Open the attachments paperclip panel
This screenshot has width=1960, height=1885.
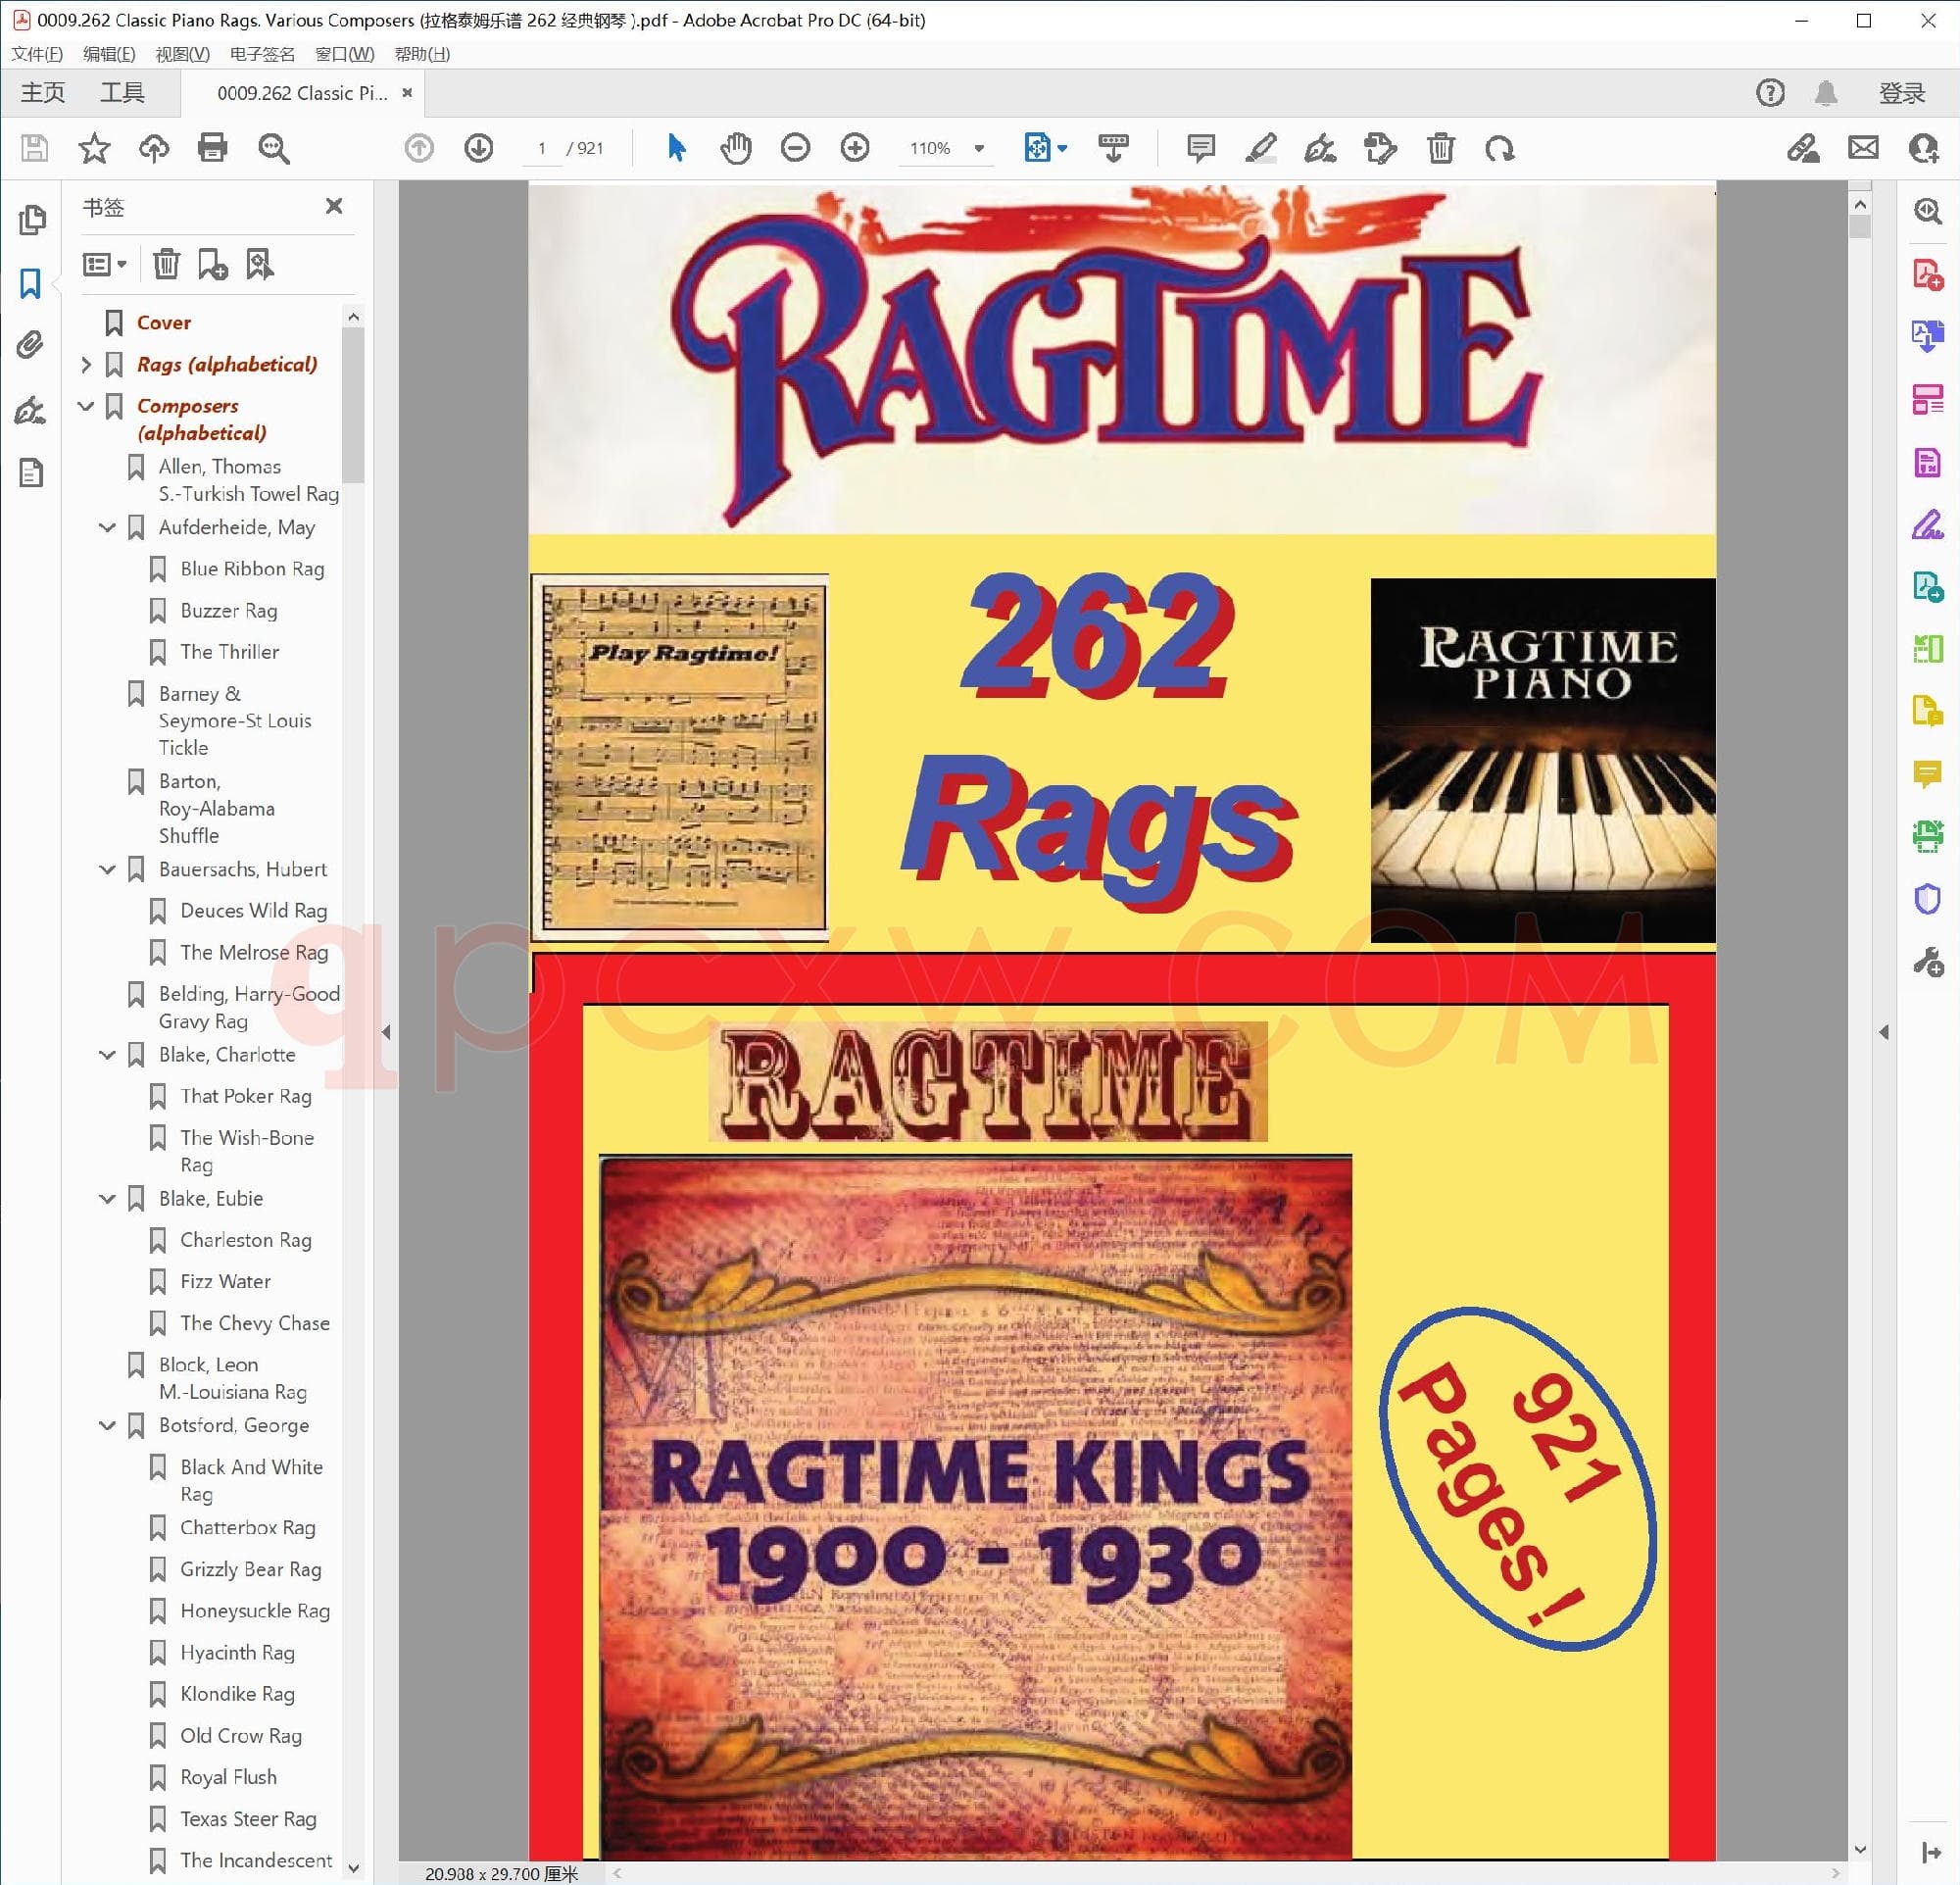point(30,345)
